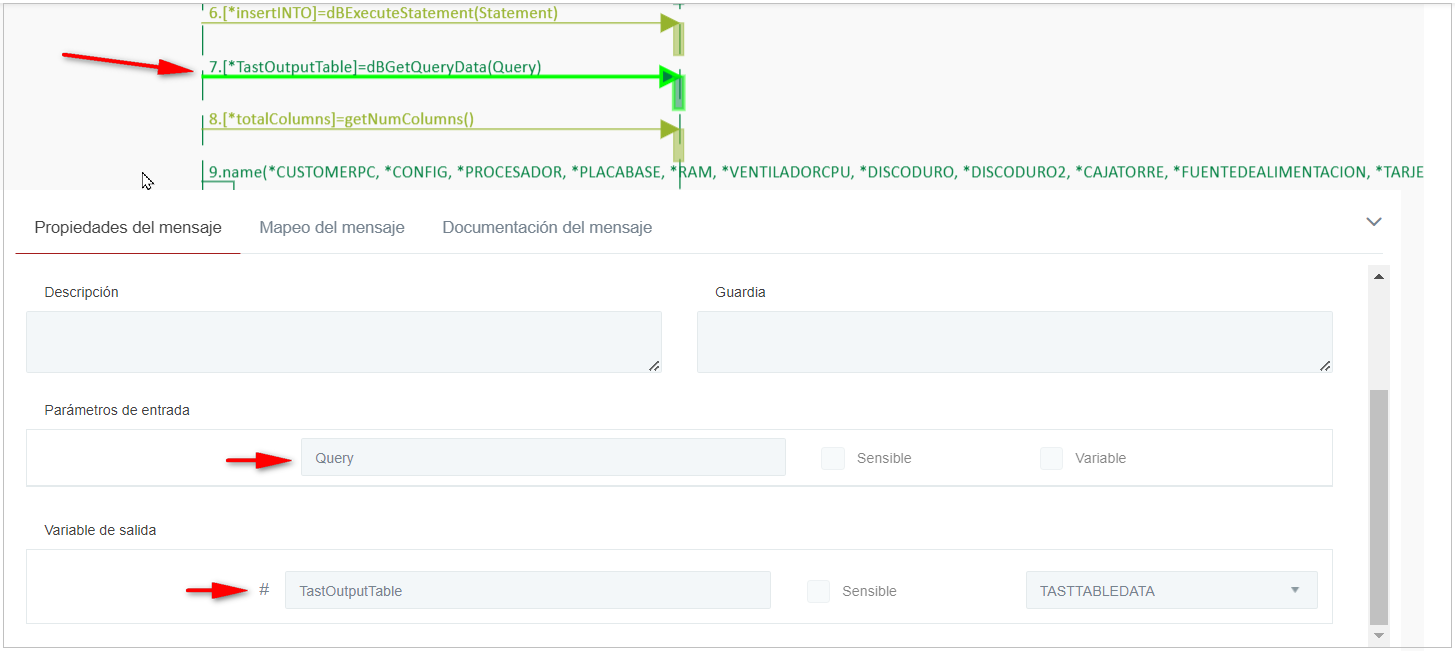Select the dBGetQueryData message label
This screenshot has width=1455, height=651.
375,67
